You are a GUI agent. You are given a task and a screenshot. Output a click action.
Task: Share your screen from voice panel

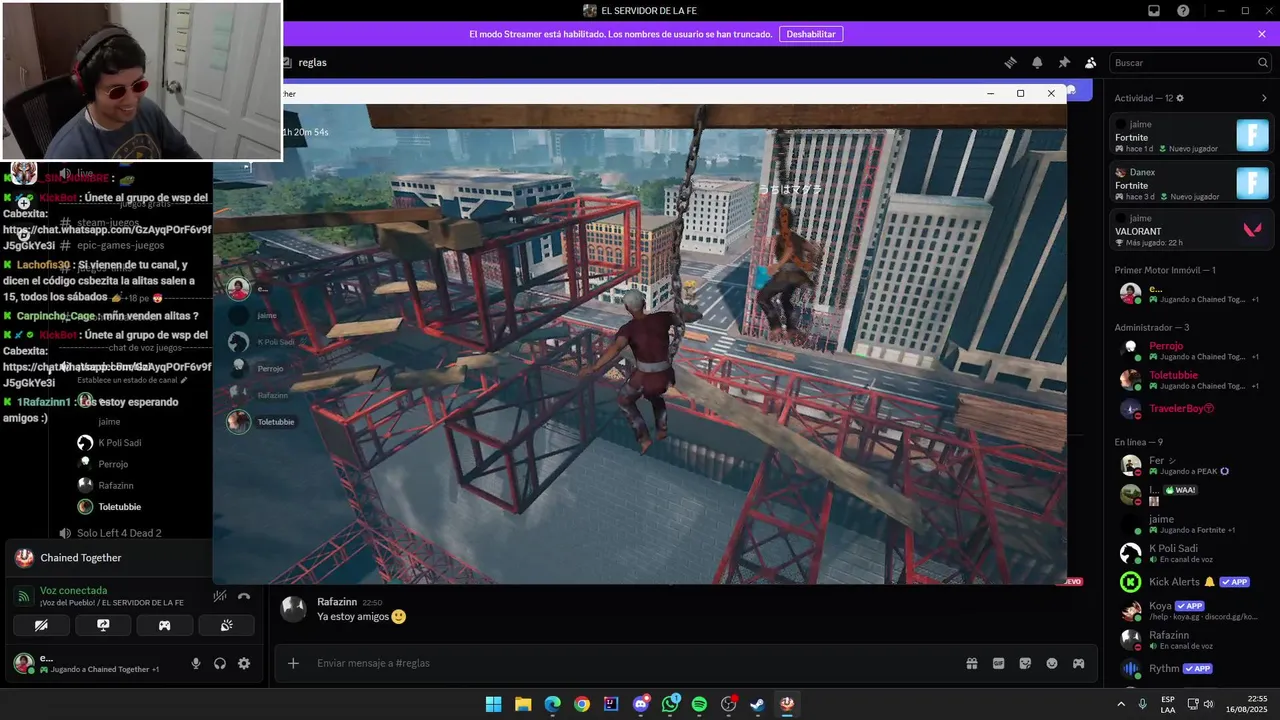coord(103,626)
